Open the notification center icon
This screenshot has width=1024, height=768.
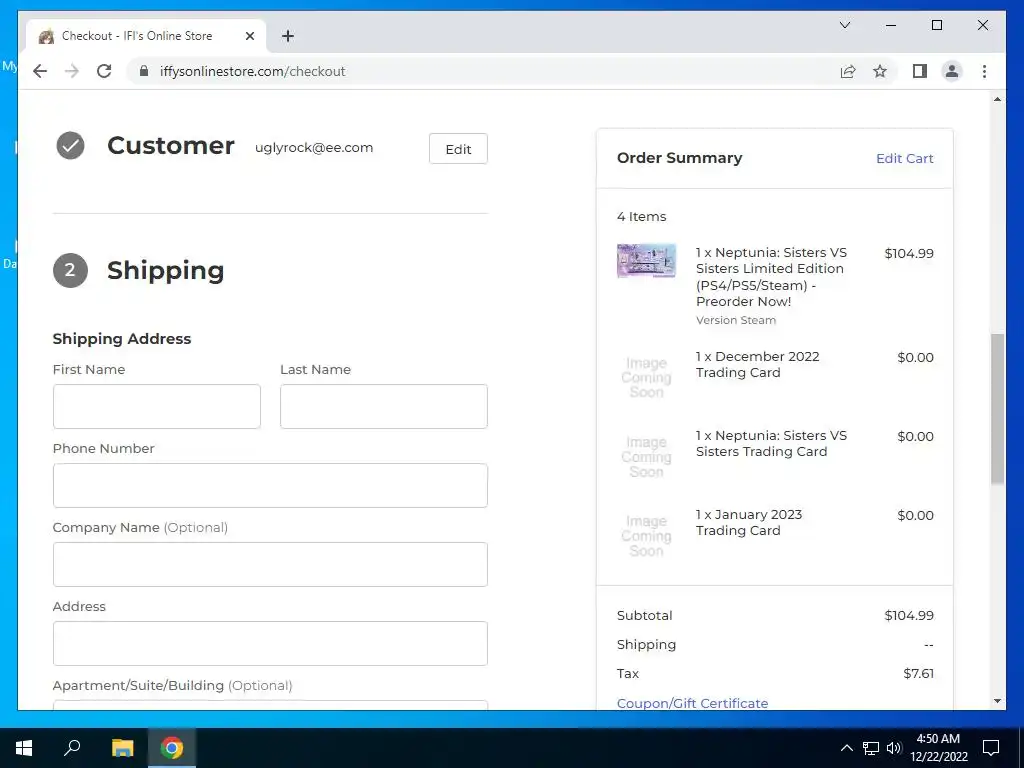(x=991, y=748)
